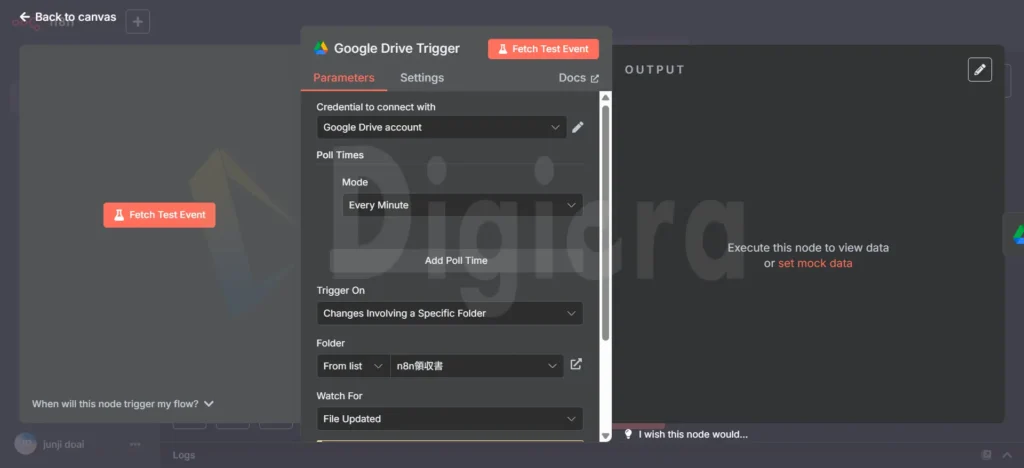This screenshot has height=468, width=1024.
Task: Click the junji doal avatar
Action: 25,444
